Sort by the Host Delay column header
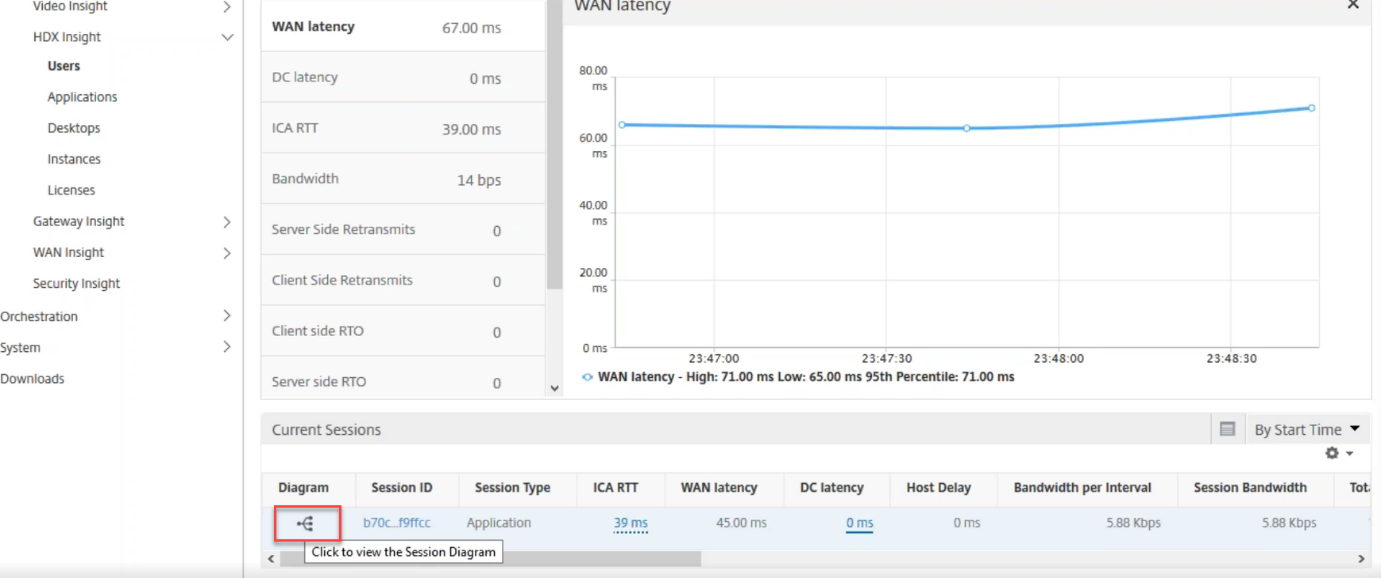 pos(939,488)
